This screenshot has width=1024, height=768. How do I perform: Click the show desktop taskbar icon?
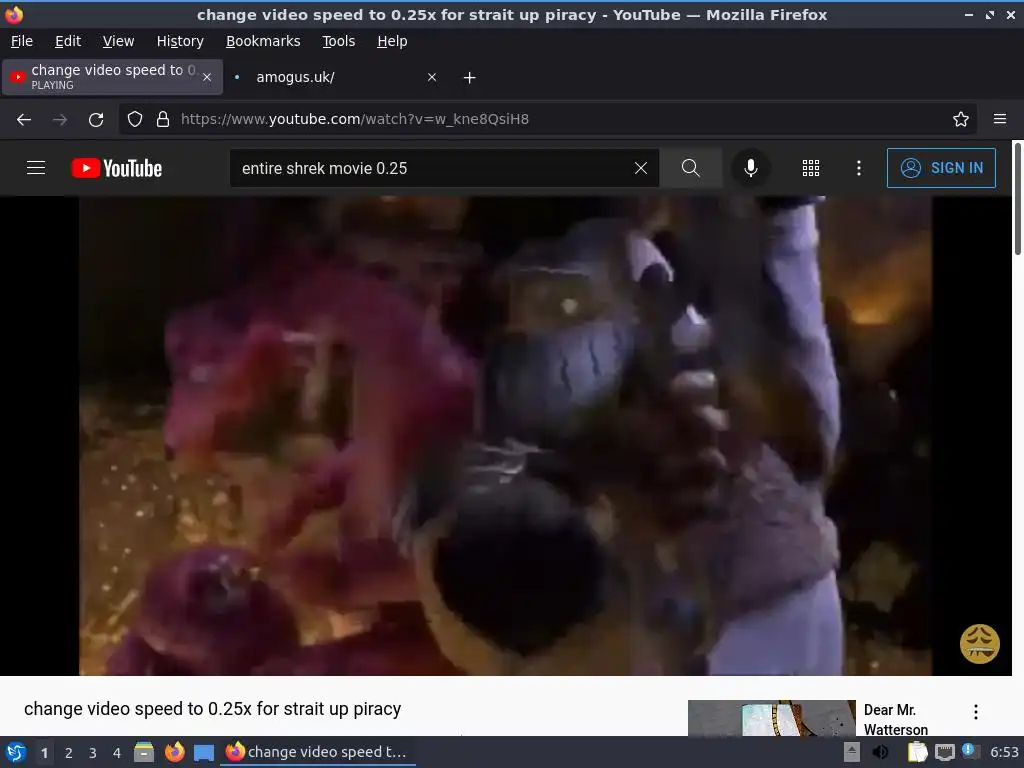coord(204,752)
